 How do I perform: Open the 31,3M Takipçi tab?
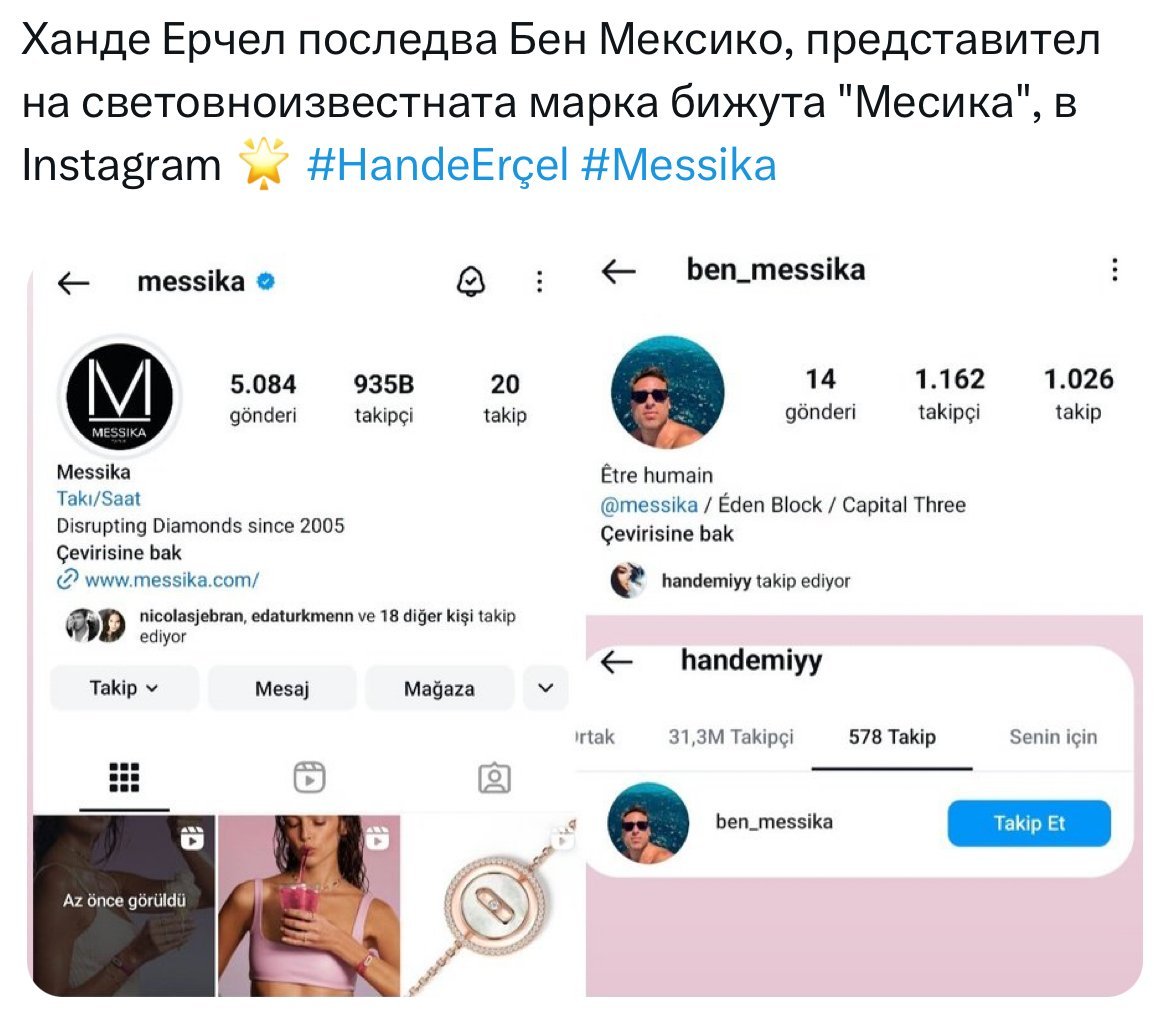pos(731,737)
